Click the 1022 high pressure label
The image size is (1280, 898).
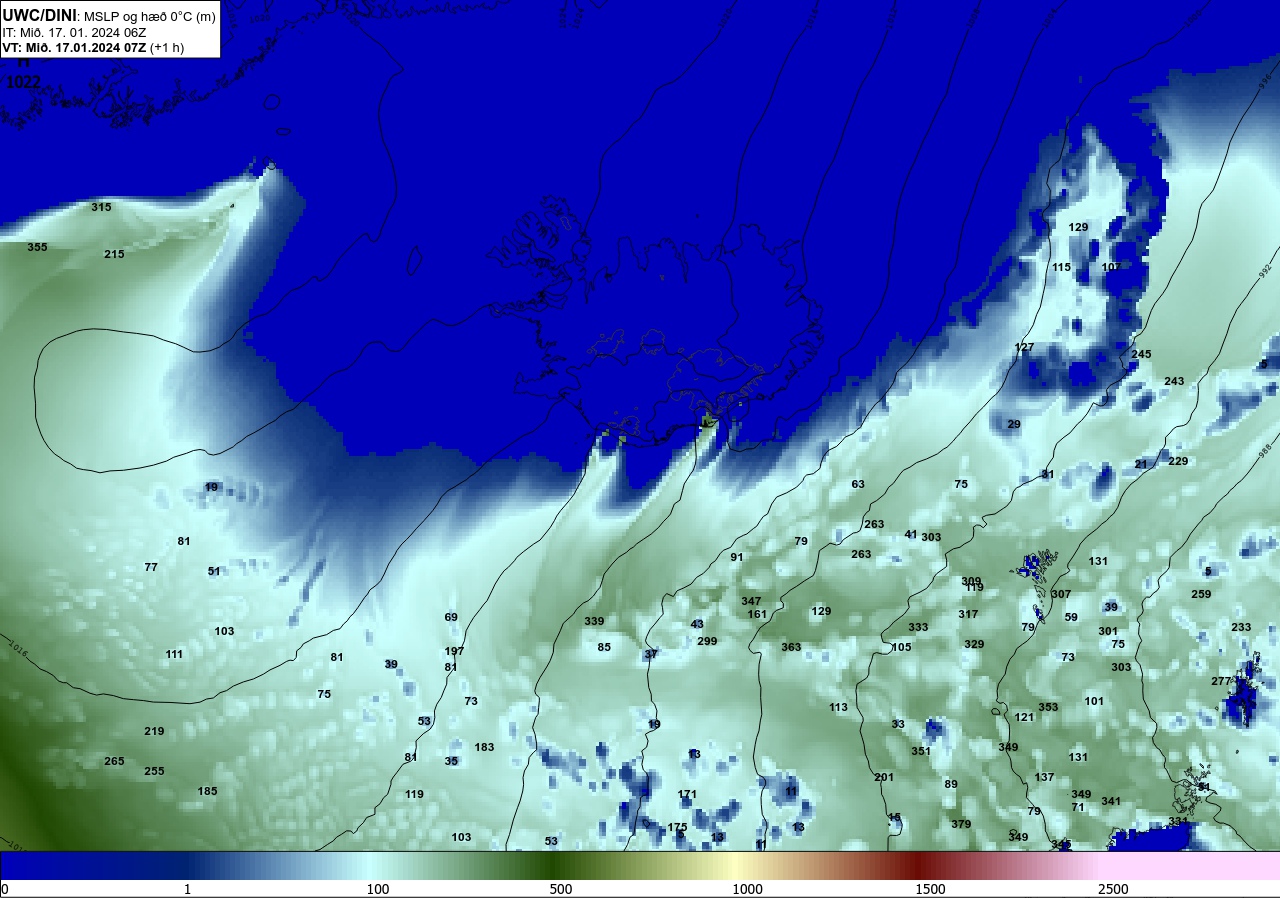tap(23, 82)
